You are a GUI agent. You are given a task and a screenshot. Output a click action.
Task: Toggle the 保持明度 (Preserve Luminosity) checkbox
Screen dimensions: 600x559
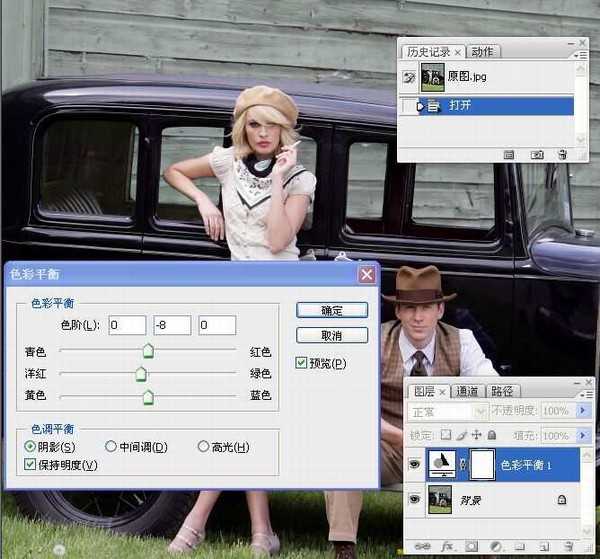(x=31, y=465)
